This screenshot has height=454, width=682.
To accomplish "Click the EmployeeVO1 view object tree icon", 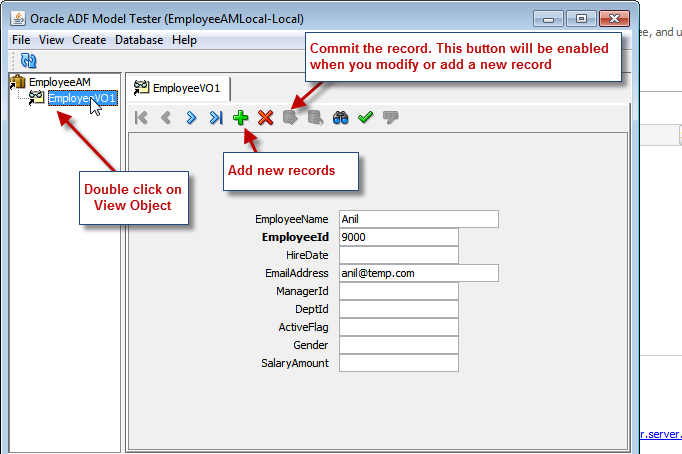I will (x=36, y=98).
